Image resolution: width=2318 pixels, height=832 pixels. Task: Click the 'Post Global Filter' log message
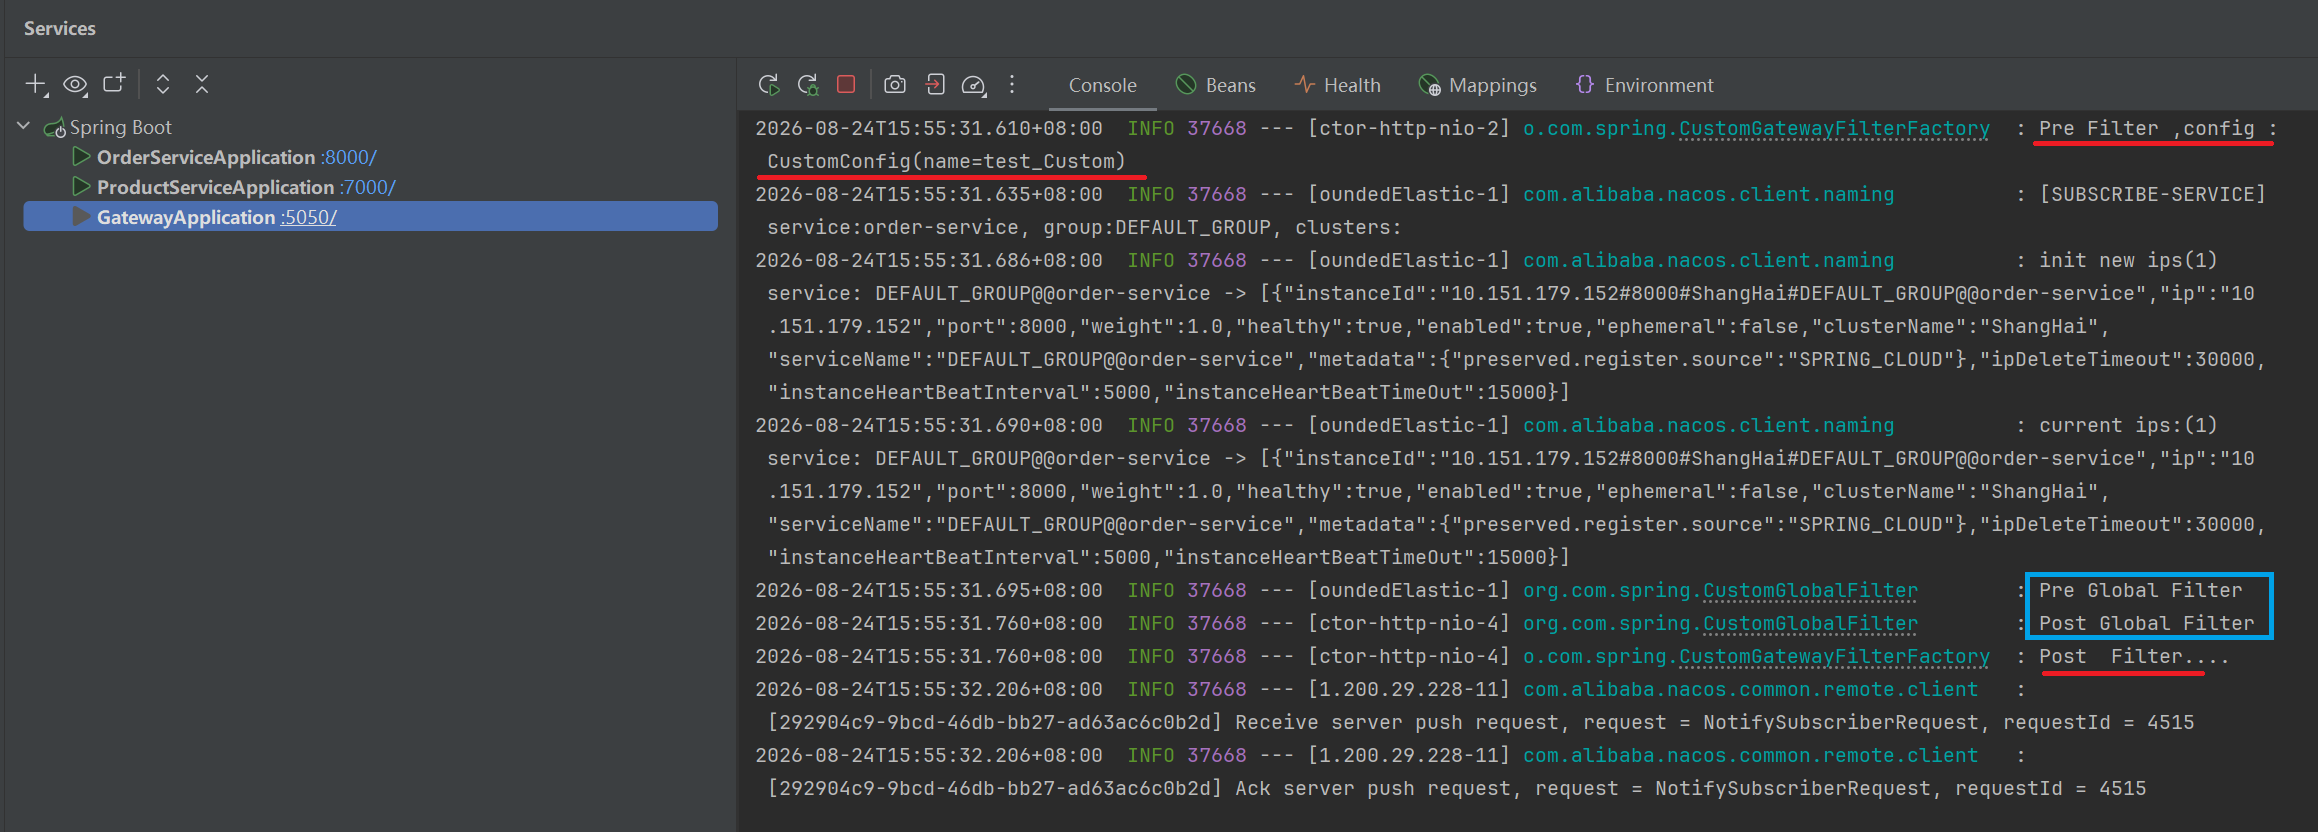point(2146,623)
